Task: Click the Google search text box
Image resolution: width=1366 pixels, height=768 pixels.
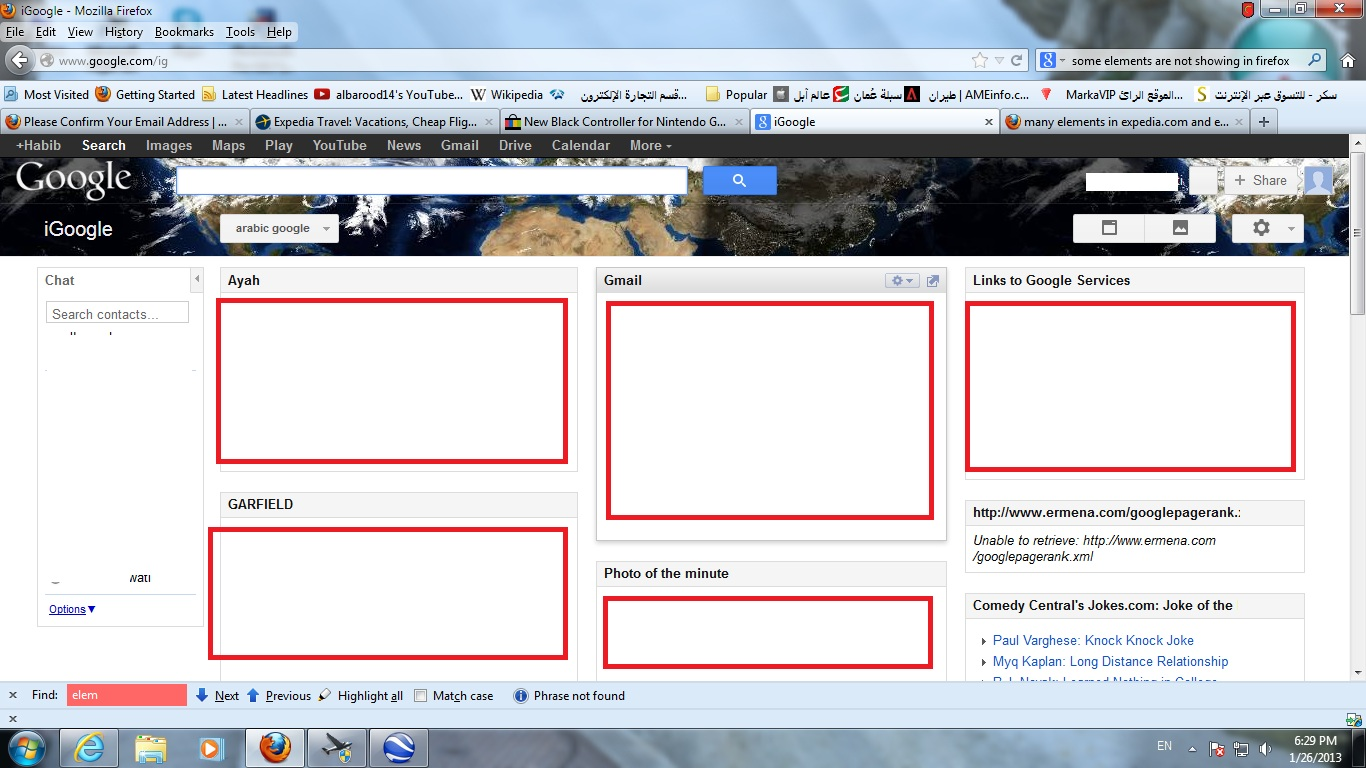Action: (432, 180)
